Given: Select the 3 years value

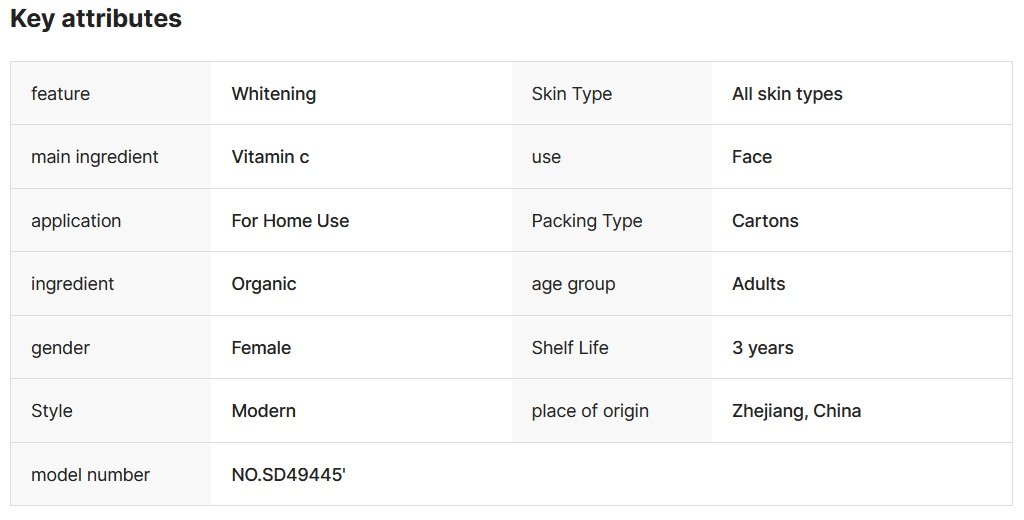Looking at the screenshot, I should [x=763, y=348].
